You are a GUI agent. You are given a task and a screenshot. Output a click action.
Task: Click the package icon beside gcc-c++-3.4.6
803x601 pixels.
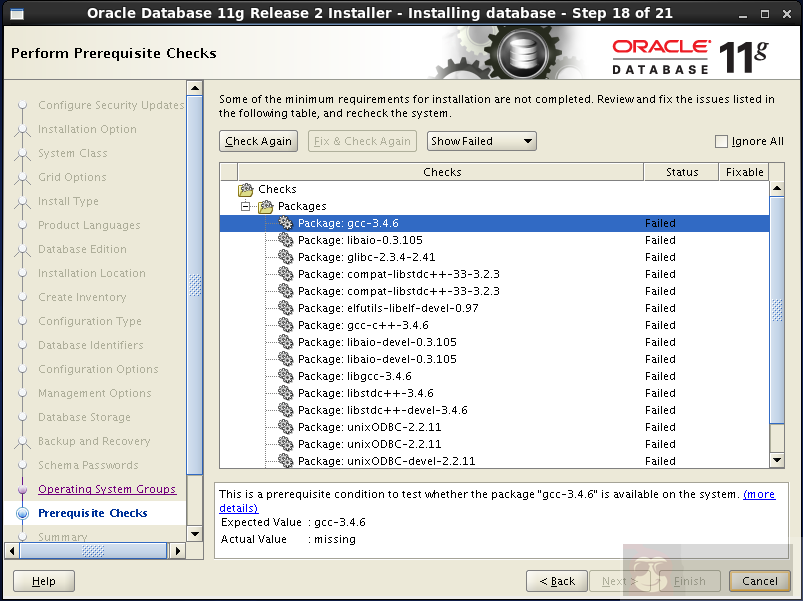click(x=285, y=325)
